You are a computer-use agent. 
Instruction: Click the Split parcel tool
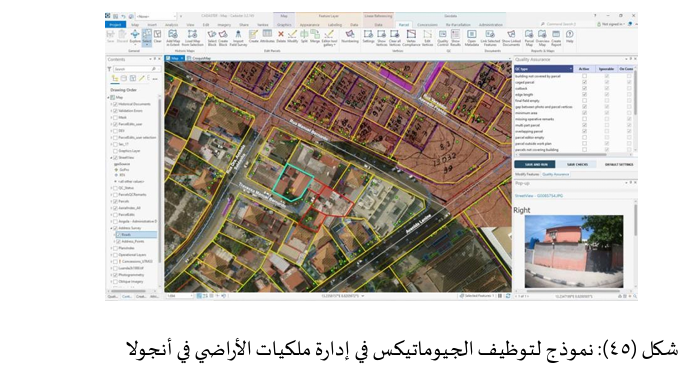(x=304, y=37)
